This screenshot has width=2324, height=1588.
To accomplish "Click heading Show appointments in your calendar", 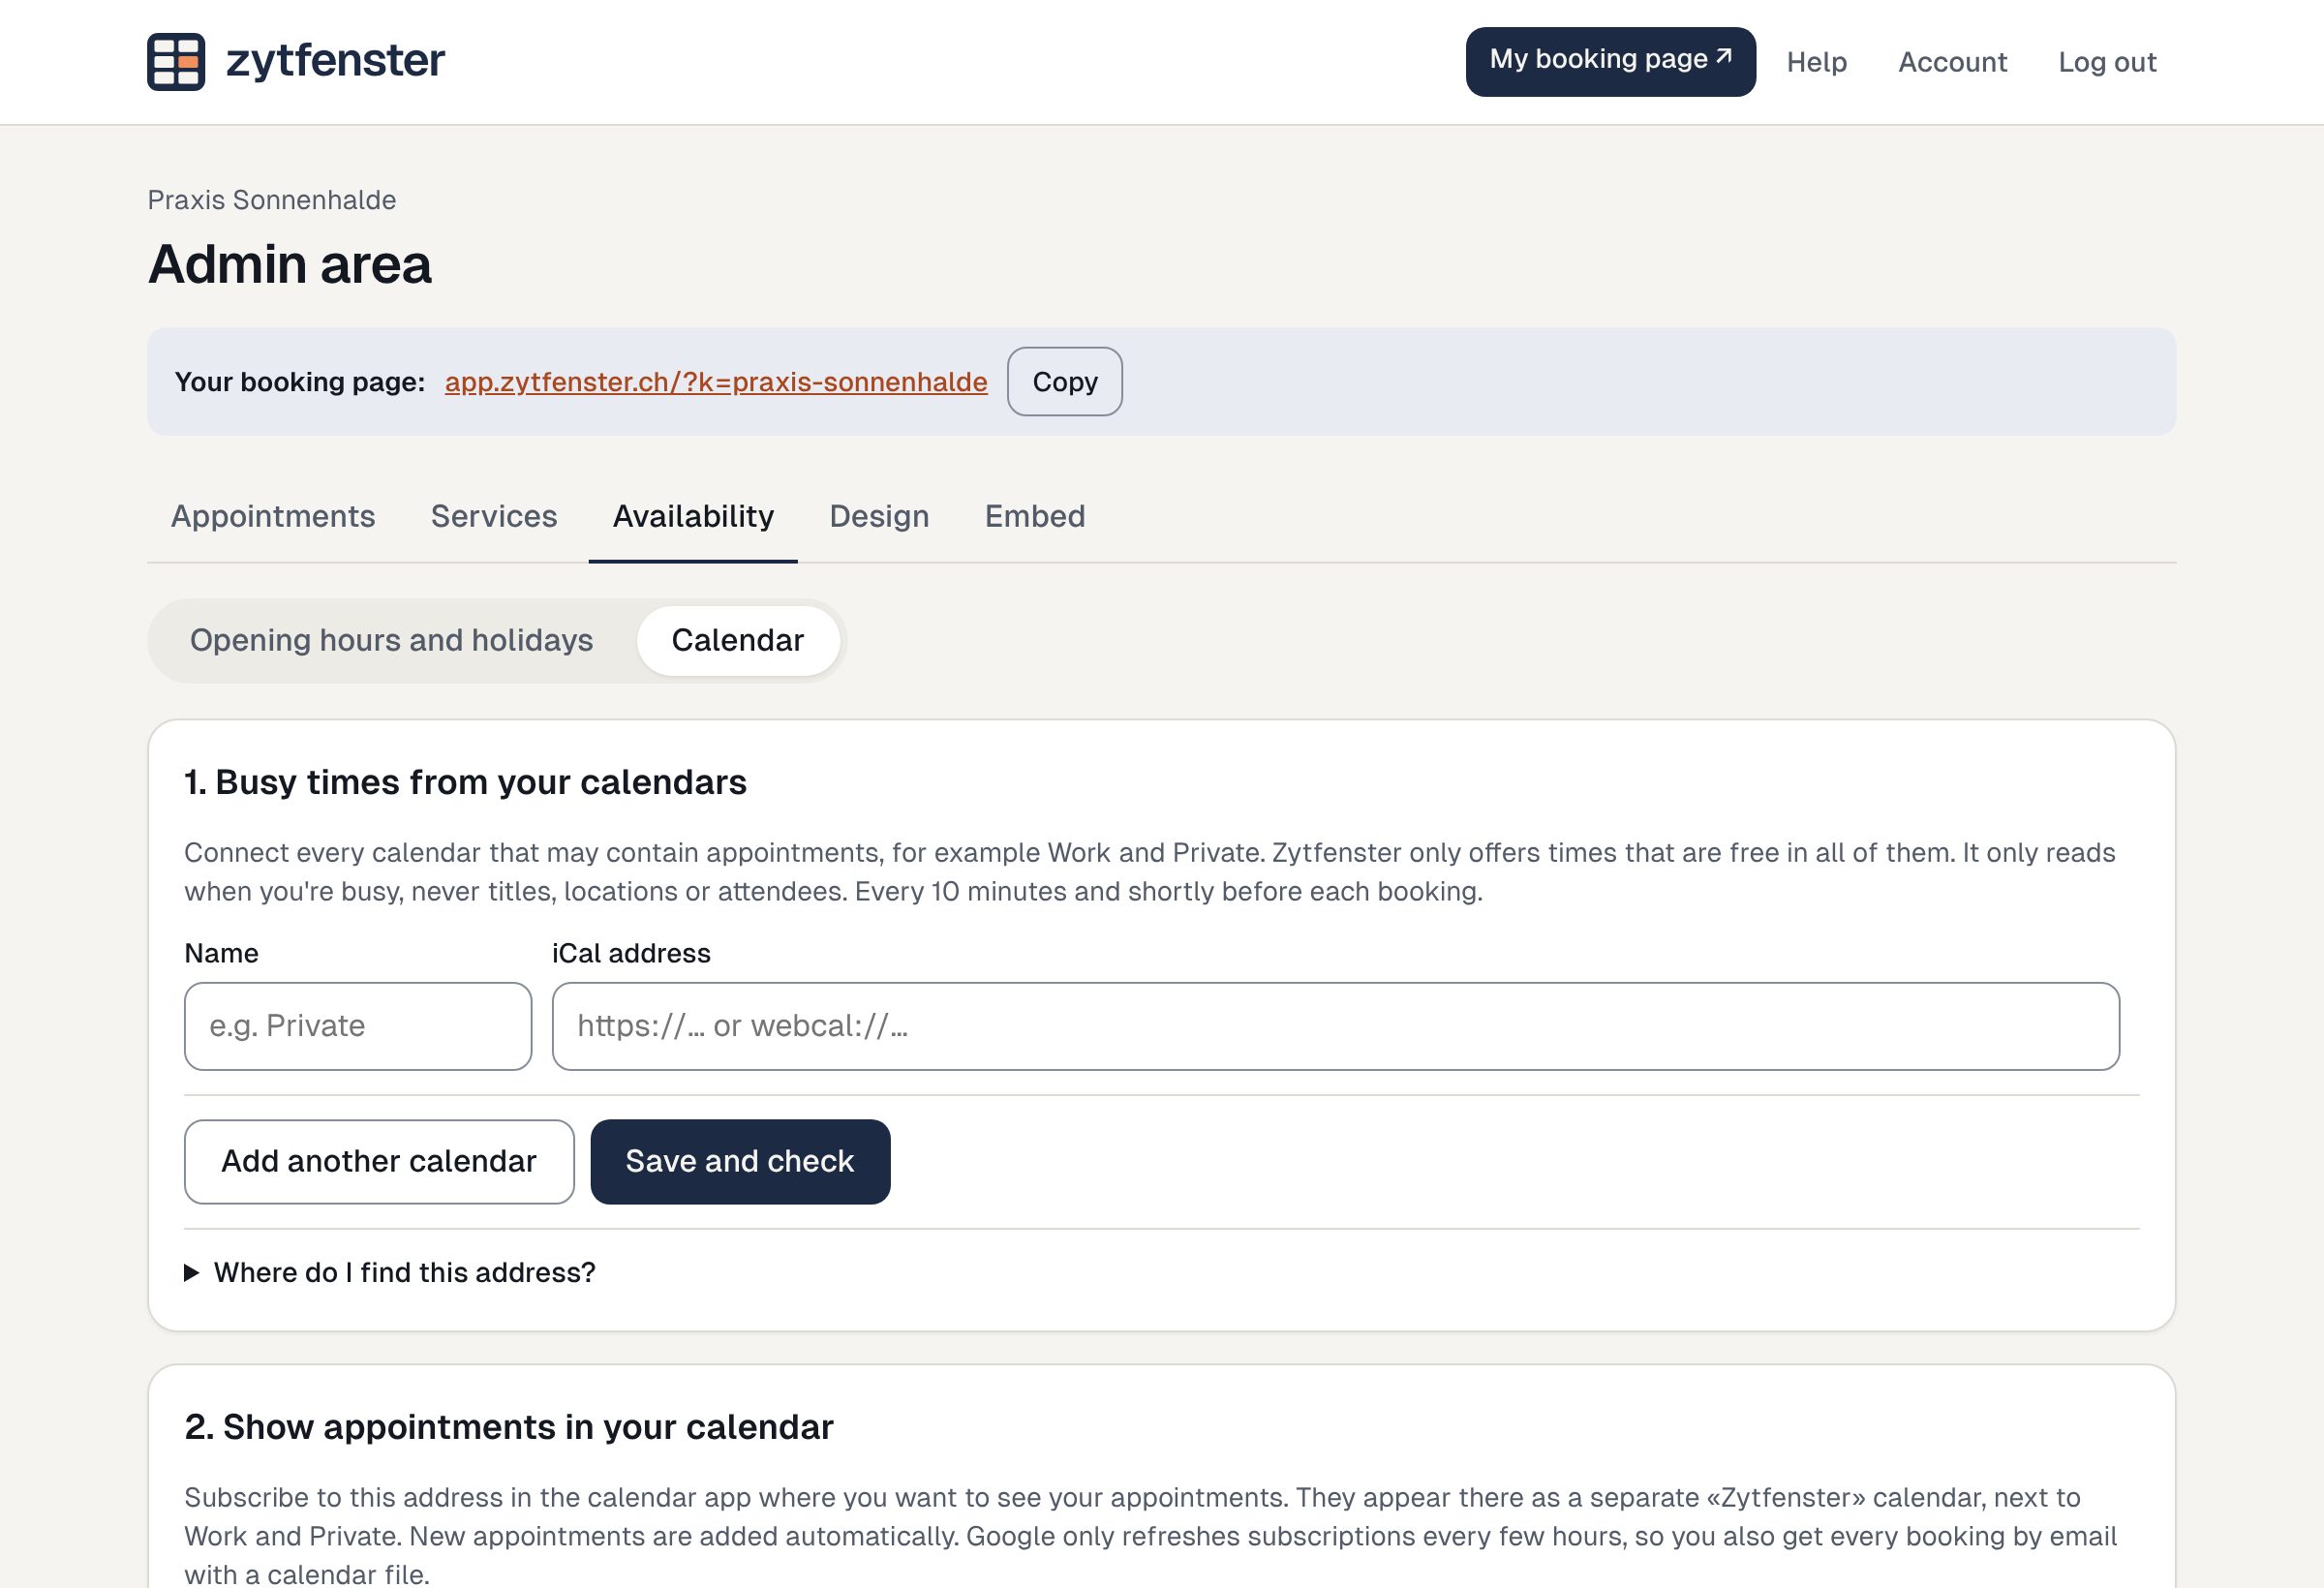I will coord(508,1427).
